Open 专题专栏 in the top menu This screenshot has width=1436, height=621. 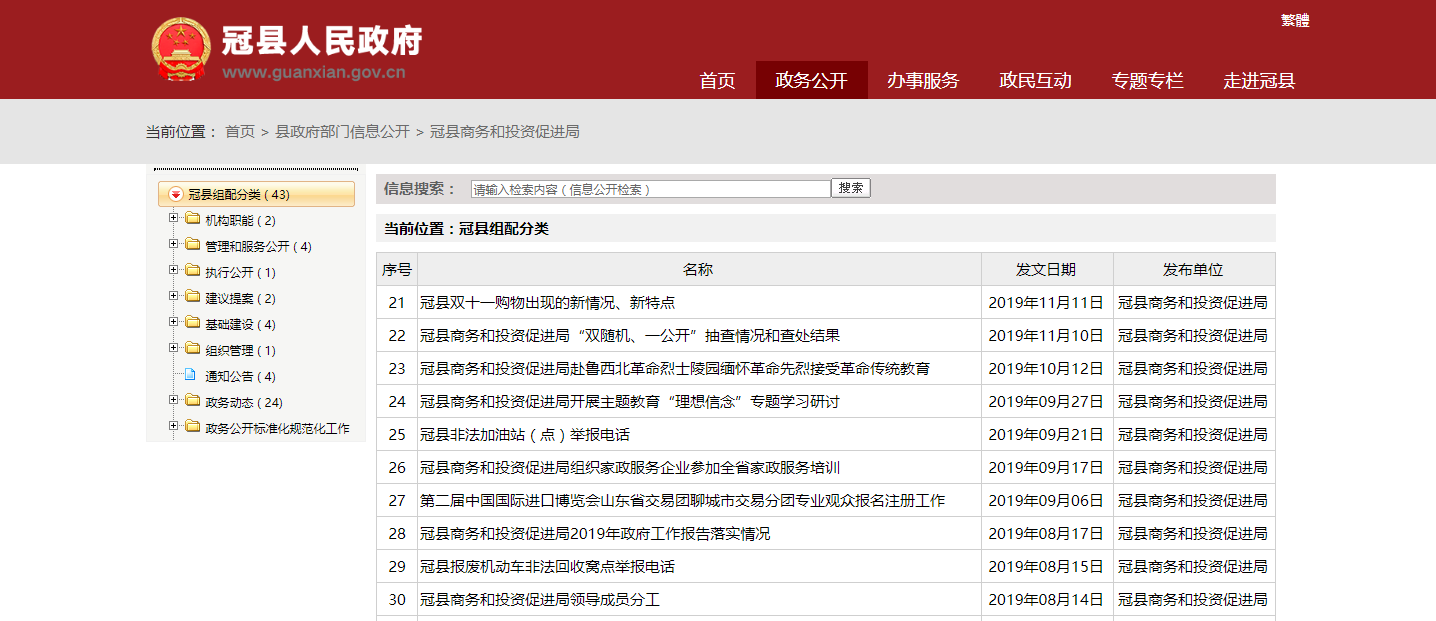tap(1147, 81)
